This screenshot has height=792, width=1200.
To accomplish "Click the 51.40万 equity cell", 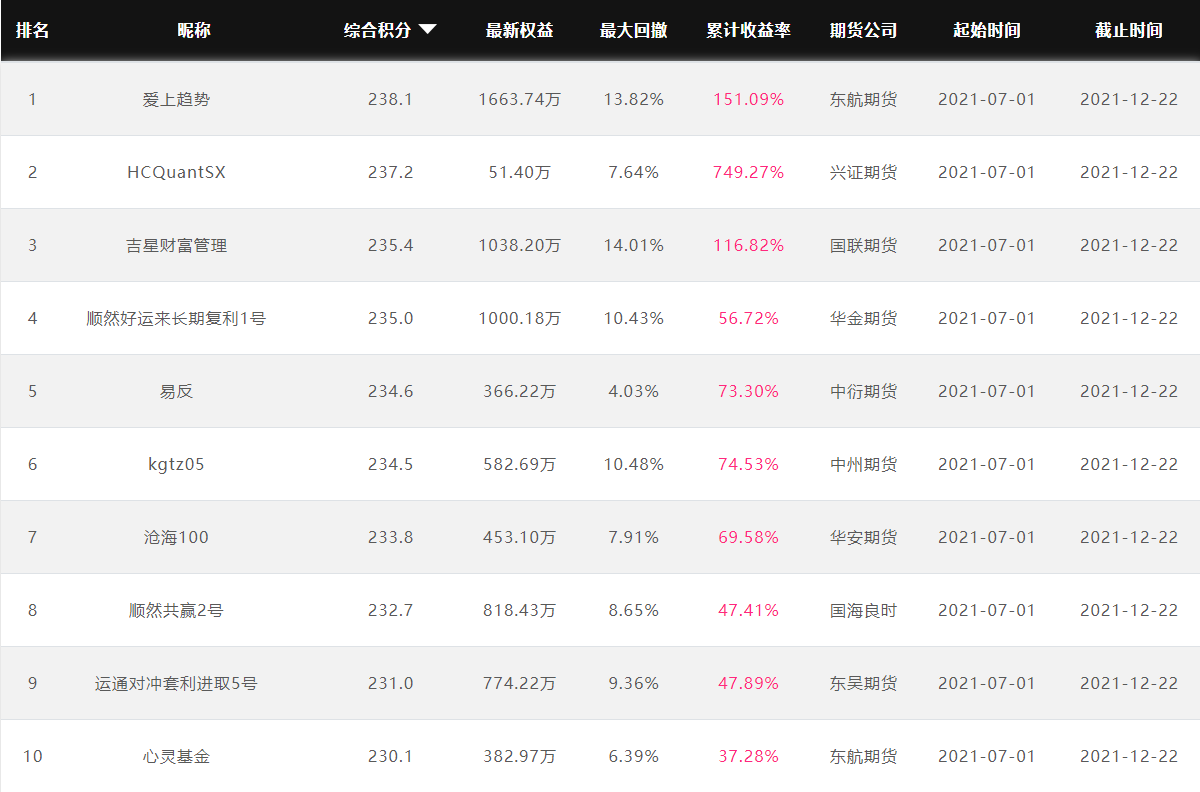I will pos(519,172).
